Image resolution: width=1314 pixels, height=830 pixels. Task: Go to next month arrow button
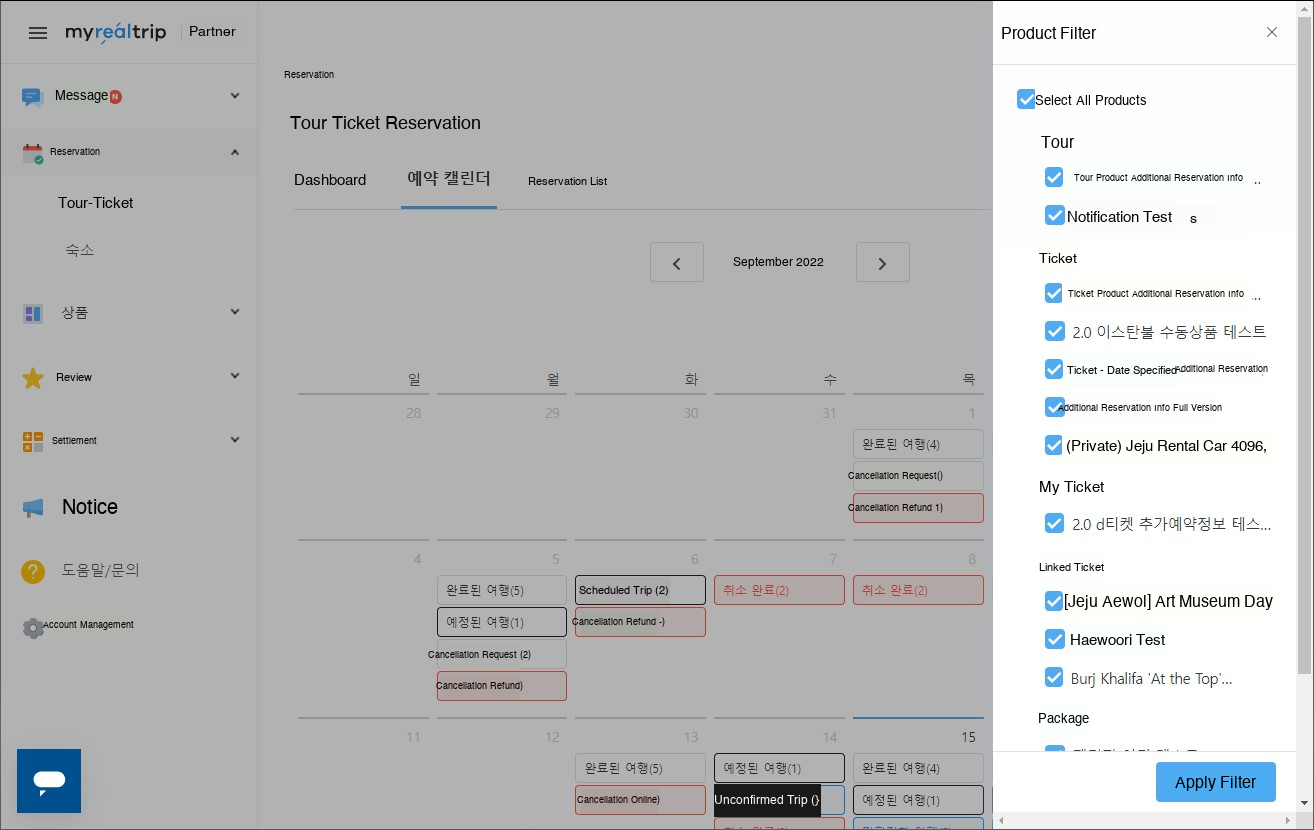(882, 263)
